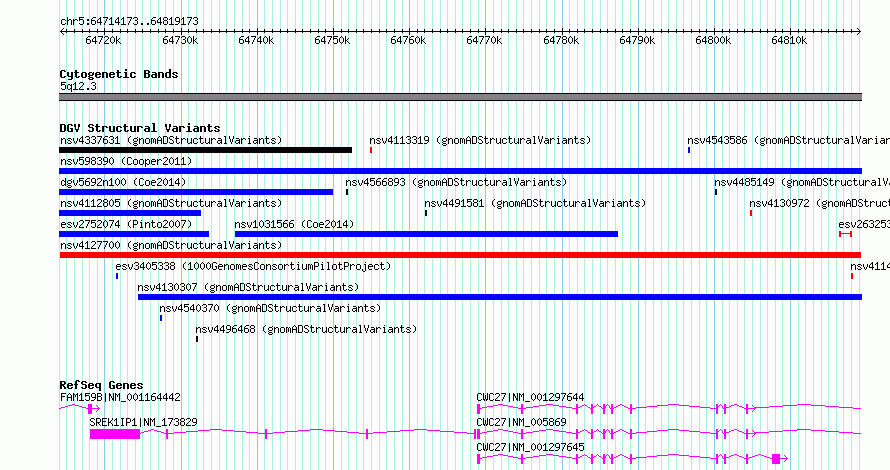The width and height of the screenshot is (890, 470).
Task: Click the nsv4491581 black variant marker
Action: point(426,213)
